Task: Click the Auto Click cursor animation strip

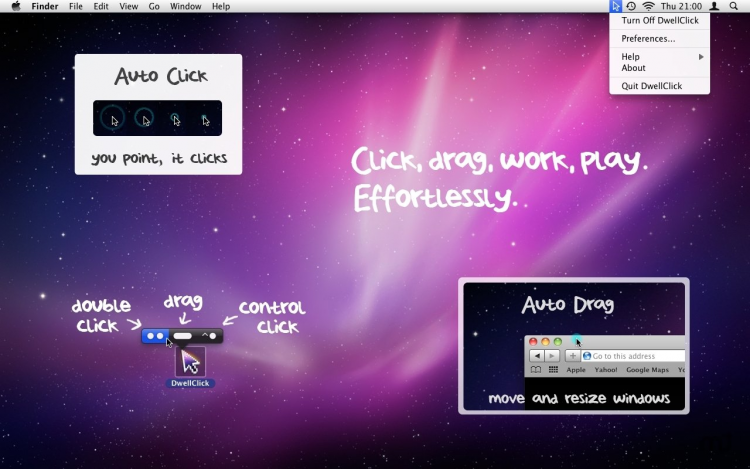Action: (157, 118)
